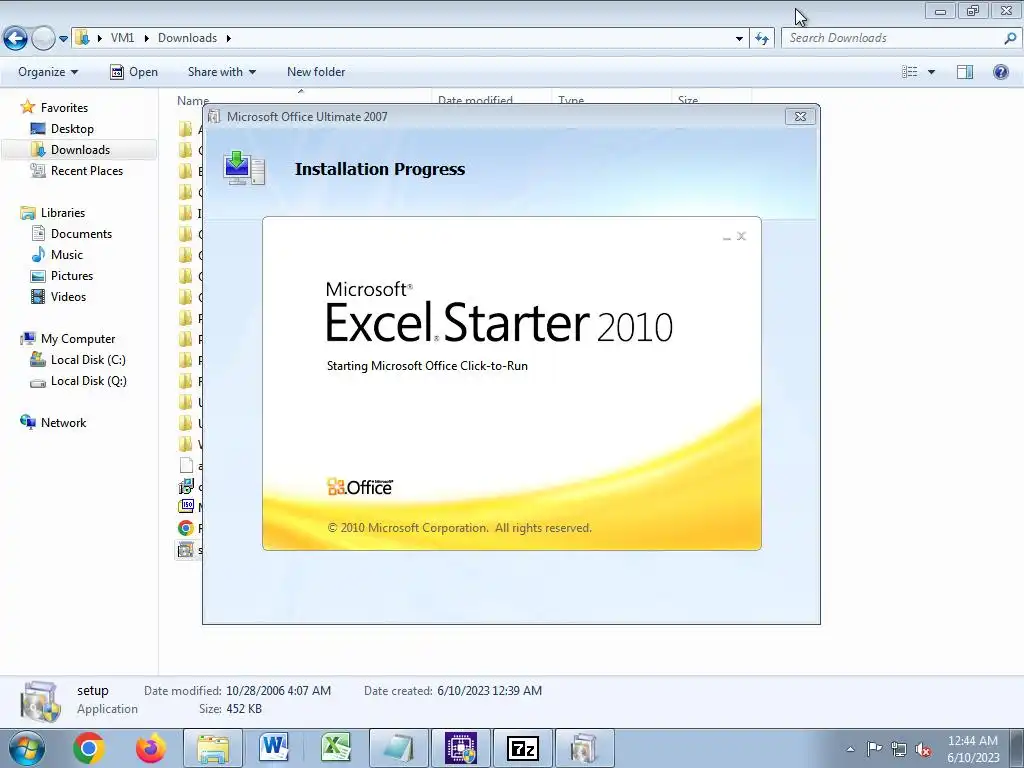Click the ISO file icon in file list
1024x768 pixels.
click(x=186, y=506)
